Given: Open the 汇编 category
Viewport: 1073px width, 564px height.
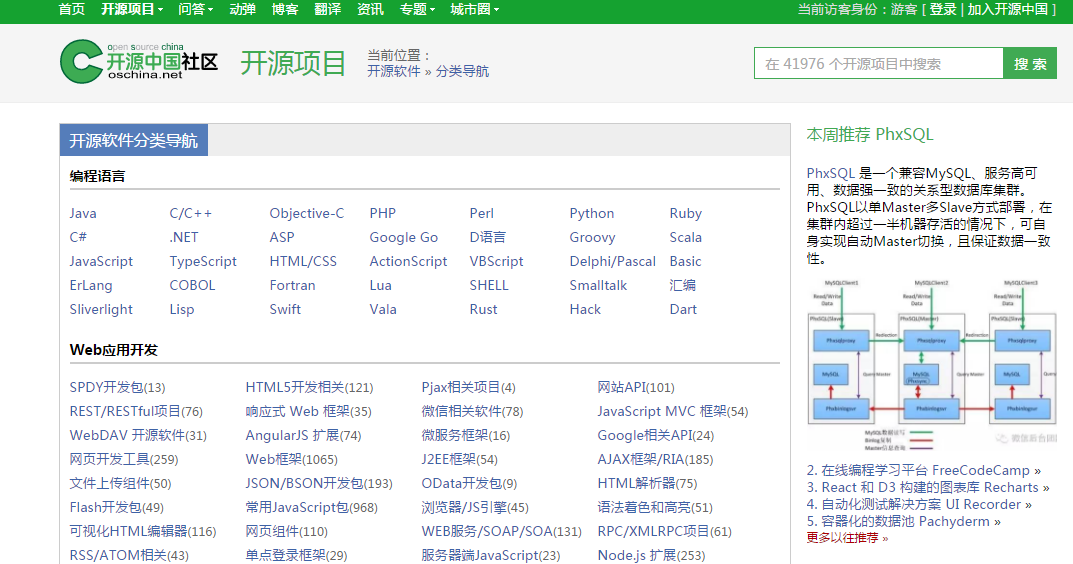Looking at the screenshot, I should click(x=683, y=285).
